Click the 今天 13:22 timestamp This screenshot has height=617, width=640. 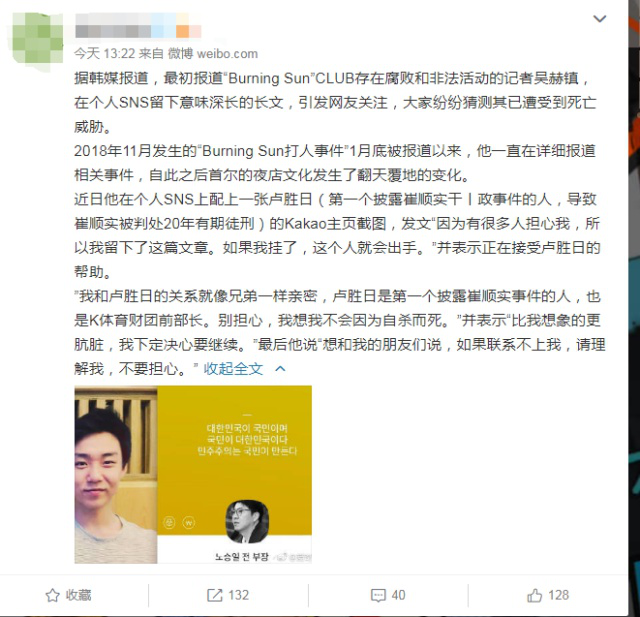pos(104,53)
